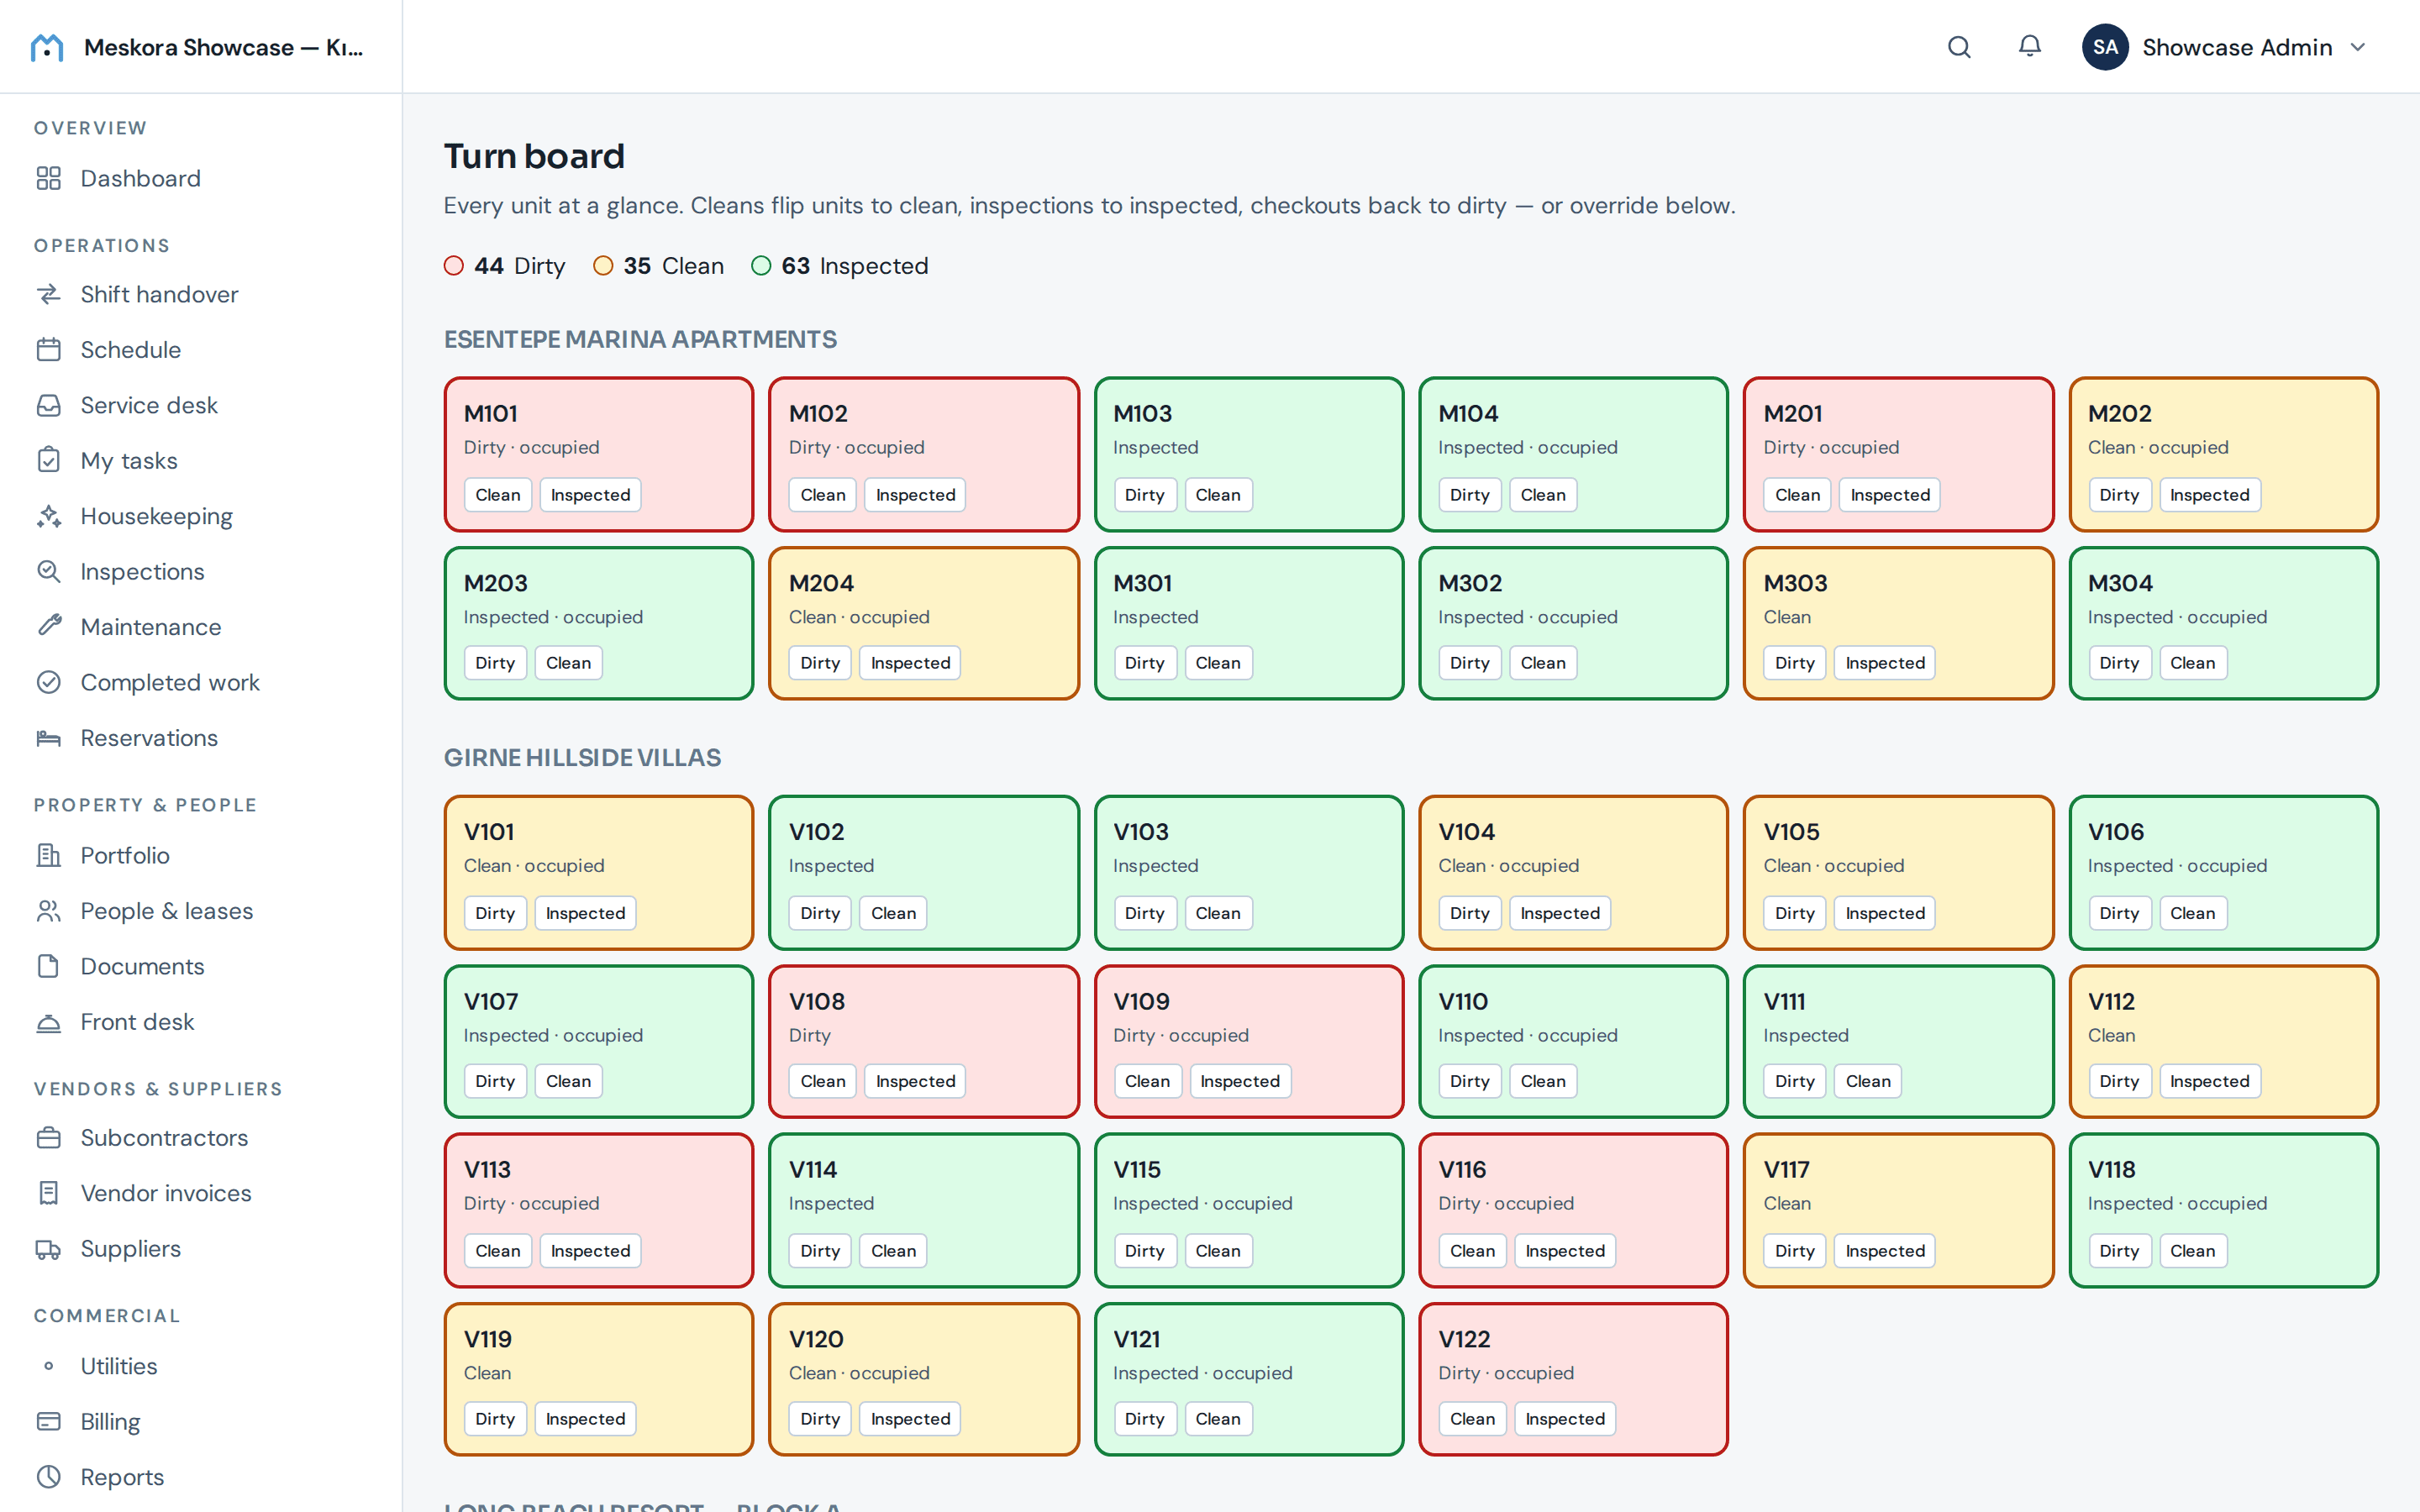
Task: Click the Billing card icon
Action: (48, 1421)
